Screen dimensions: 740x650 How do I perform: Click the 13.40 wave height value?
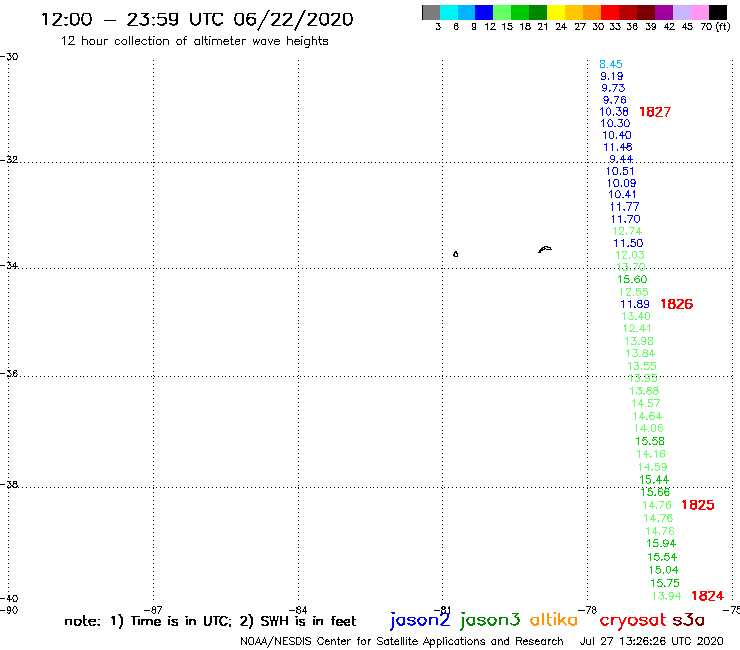[x=636, y=316]
